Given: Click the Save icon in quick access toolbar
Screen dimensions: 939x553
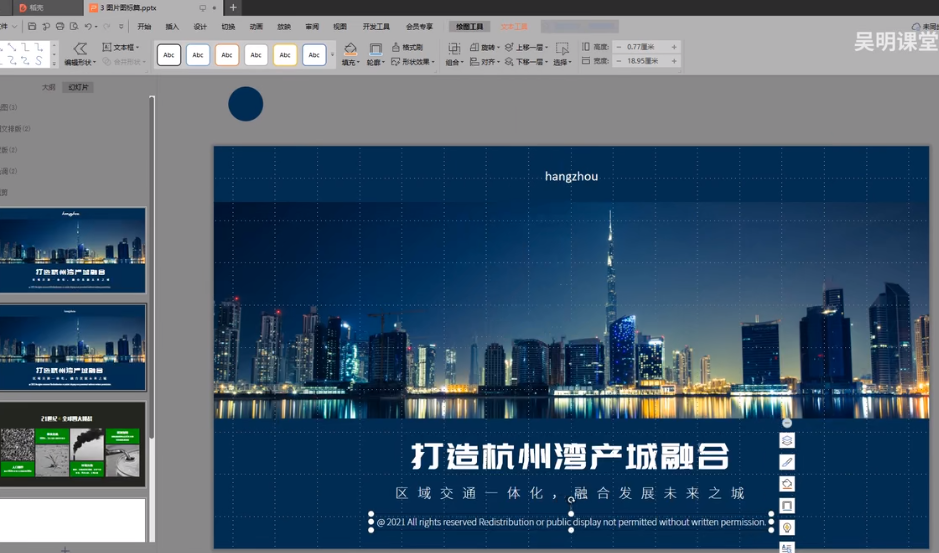Looking at the screenshot, I should click(x=32, y=26).
